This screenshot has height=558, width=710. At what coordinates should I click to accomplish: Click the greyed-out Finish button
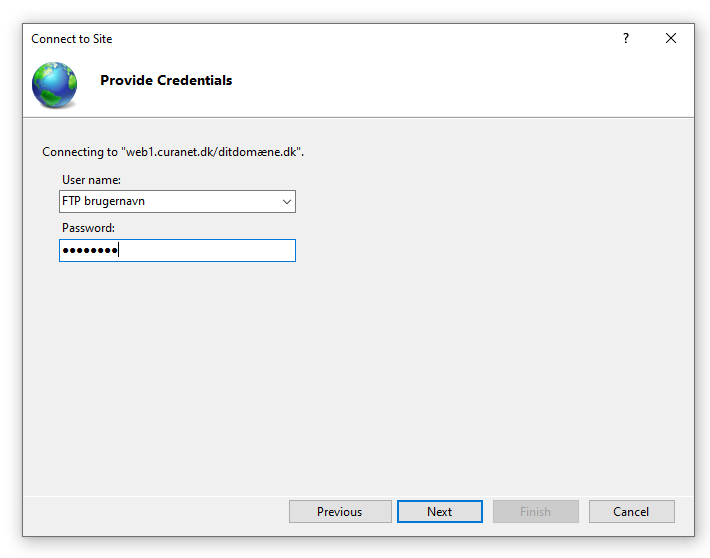tap(536, 511)
